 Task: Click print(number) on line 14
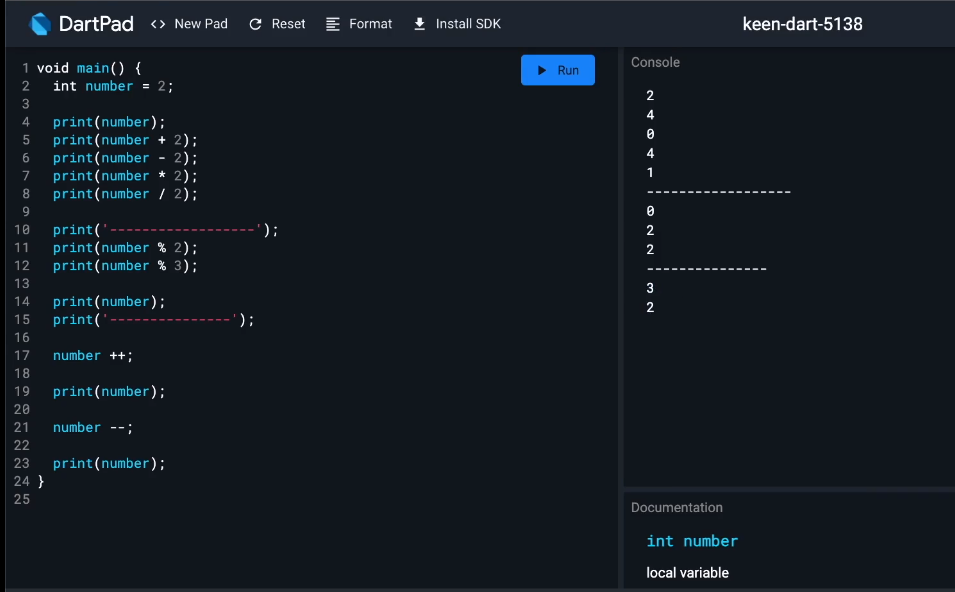(108, 301)
